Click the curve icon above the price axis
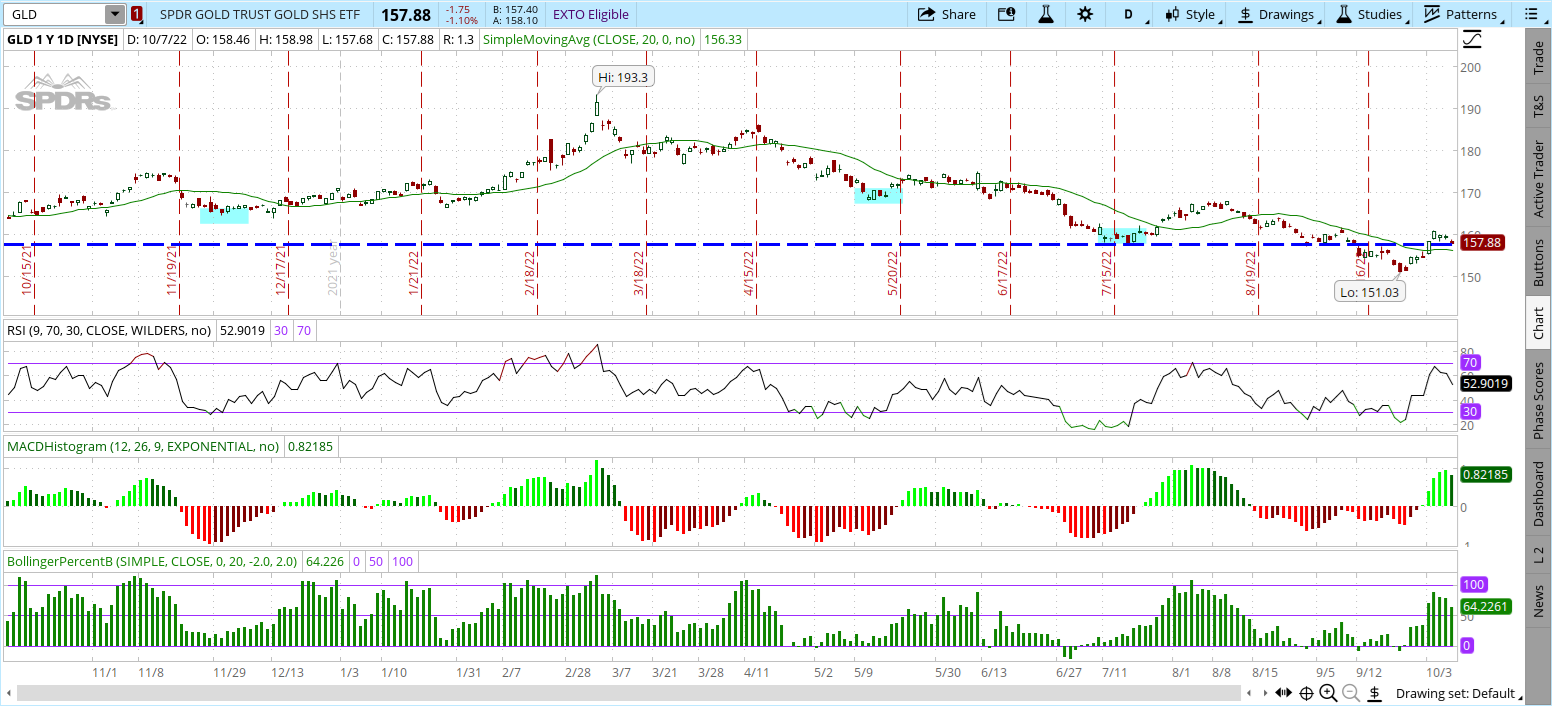Viewport: 1552px width, 706px height. pyautogui.click(x=1472, y=39)
